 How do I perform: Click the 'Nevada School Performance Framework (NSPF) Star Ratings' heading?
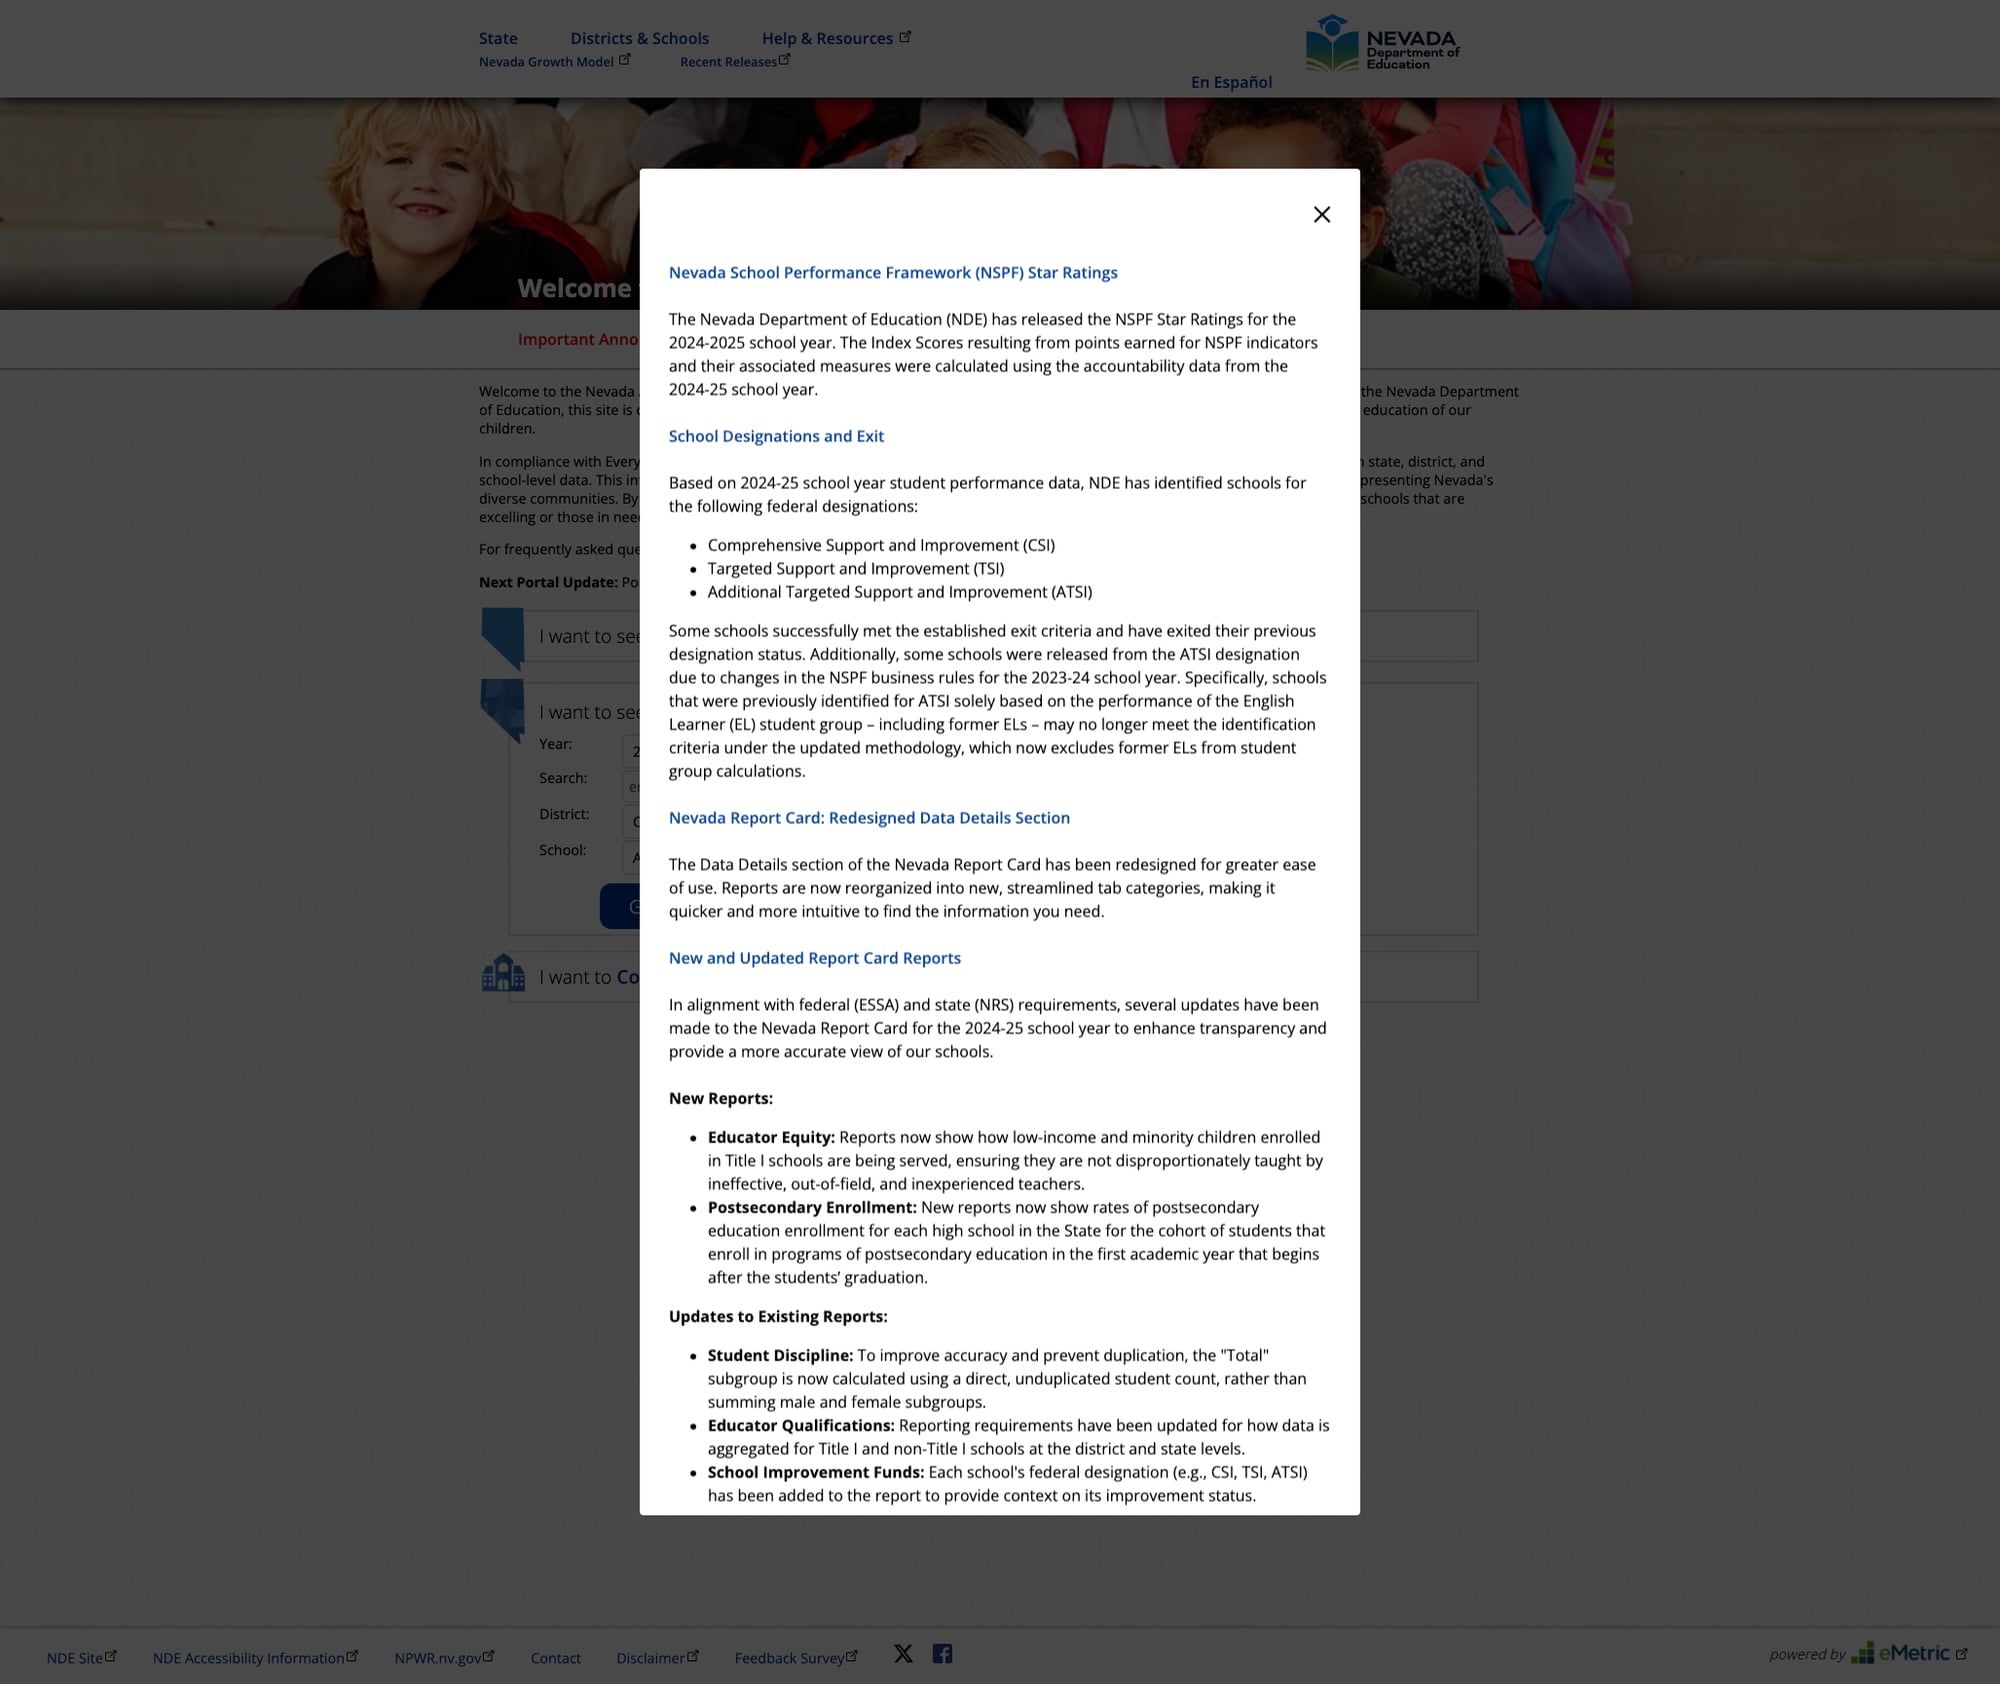click(893, 273)
